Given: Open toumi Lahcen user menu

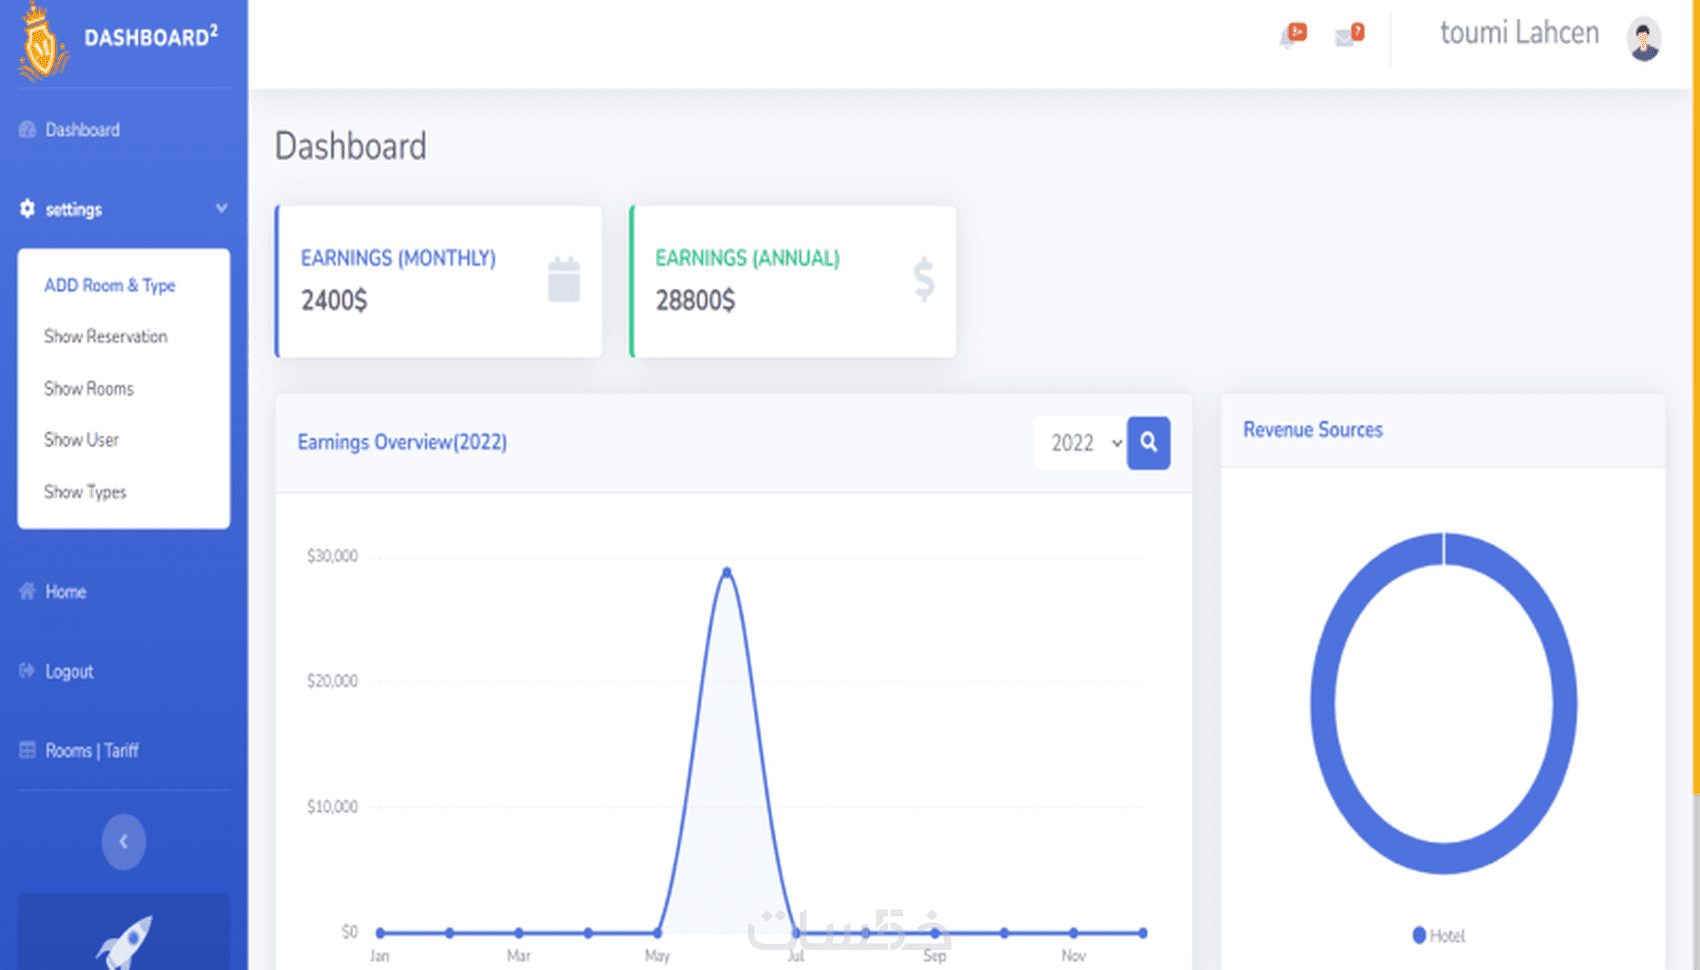Looking at the screenshot, I should pyautogui.click(x=1519, y=34).
